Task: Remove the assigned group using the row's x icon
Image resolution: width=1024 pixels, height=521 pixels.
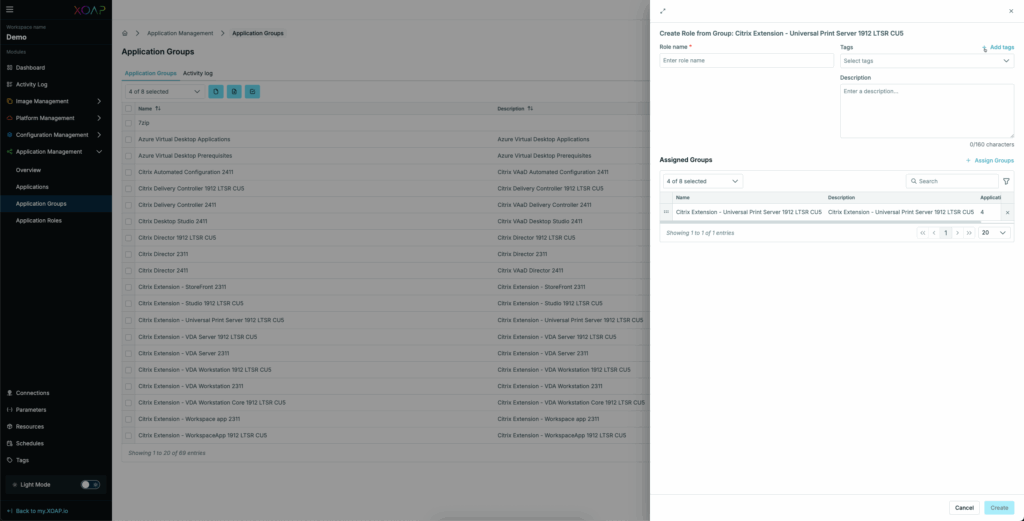Action: (x=1007, y=212)
